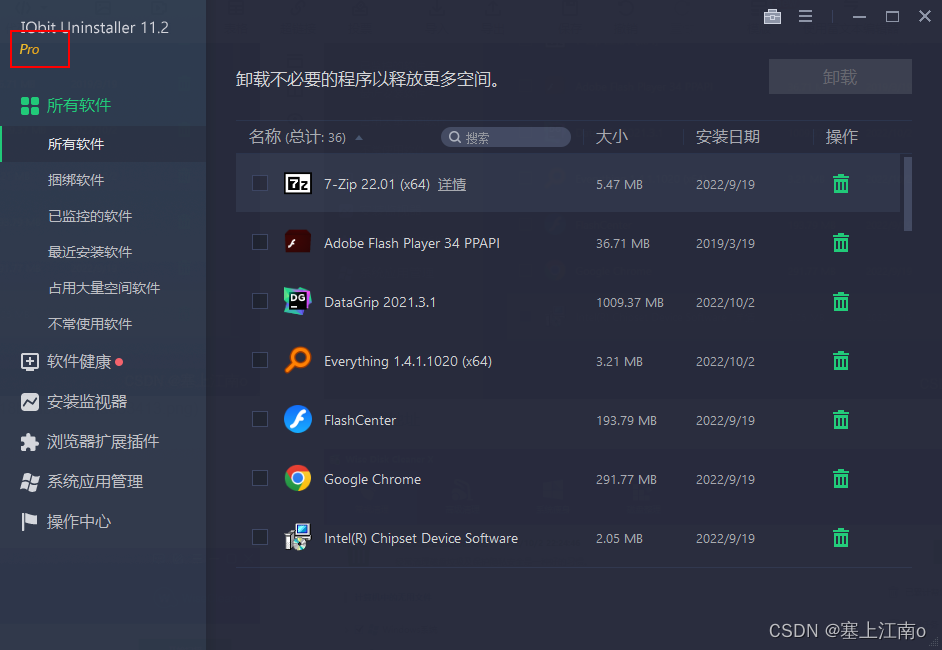Viewport: 942px width, 650px height.
Task: Check the FlashCenter checkbox
Action: pos(260,419)
